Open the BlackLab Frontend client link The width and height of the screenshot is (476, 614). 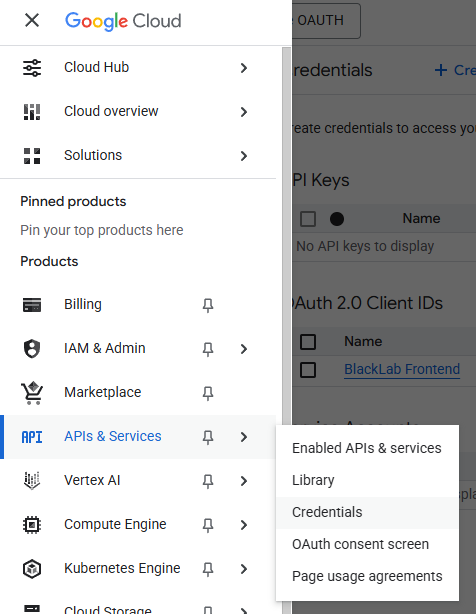coord(402,369)
